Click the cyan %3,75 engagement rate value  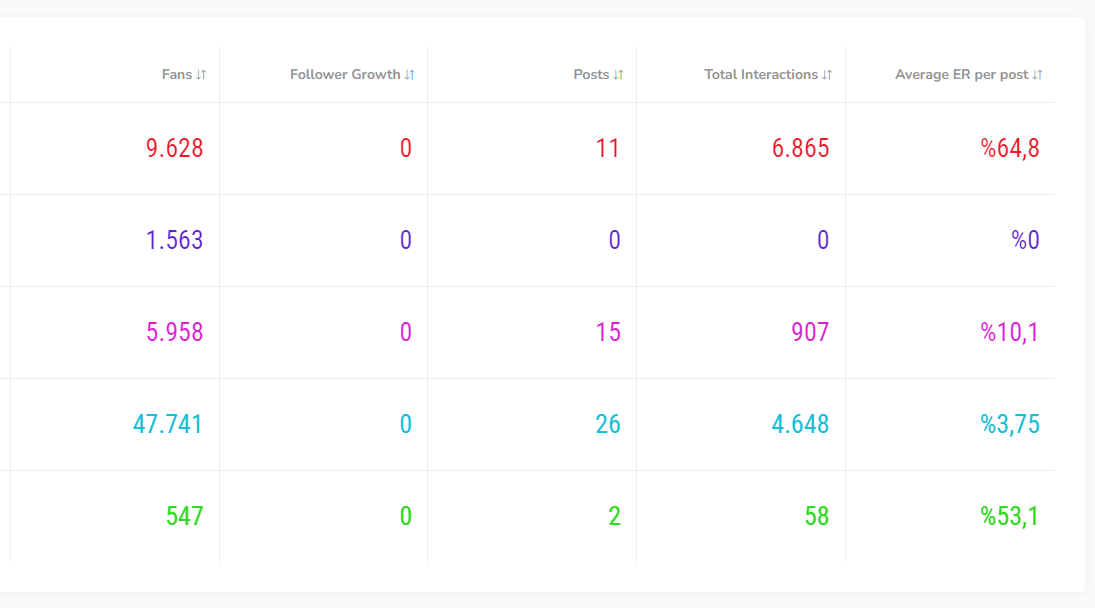[1009, 425]
